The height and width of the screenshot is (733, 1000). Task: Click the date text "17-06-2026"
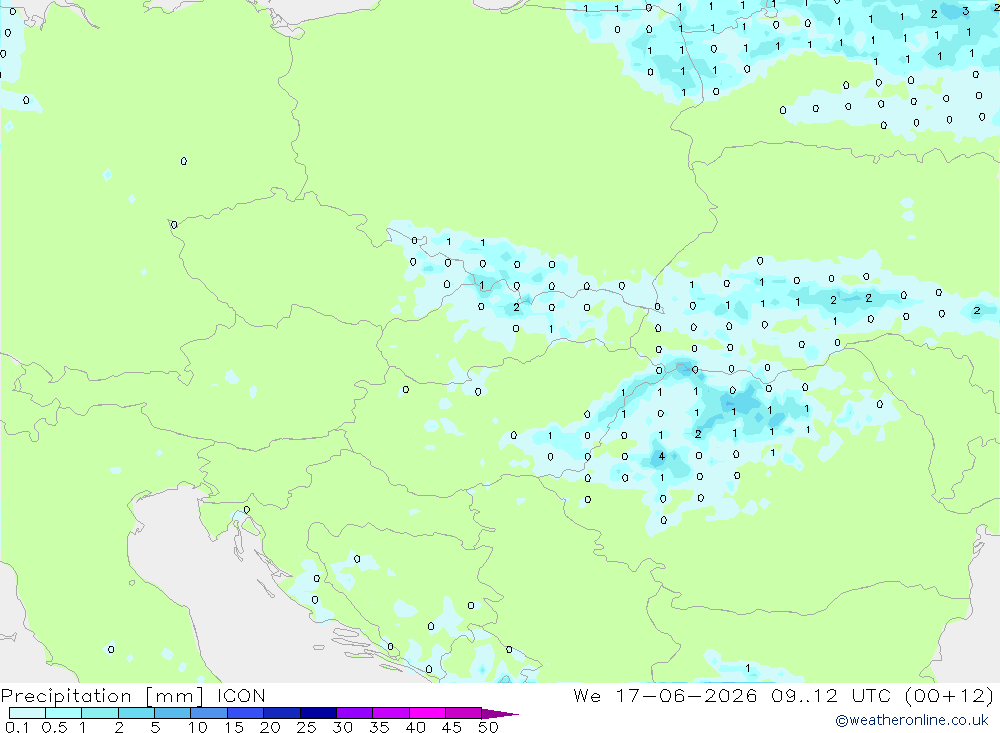(x=686, y=695)
